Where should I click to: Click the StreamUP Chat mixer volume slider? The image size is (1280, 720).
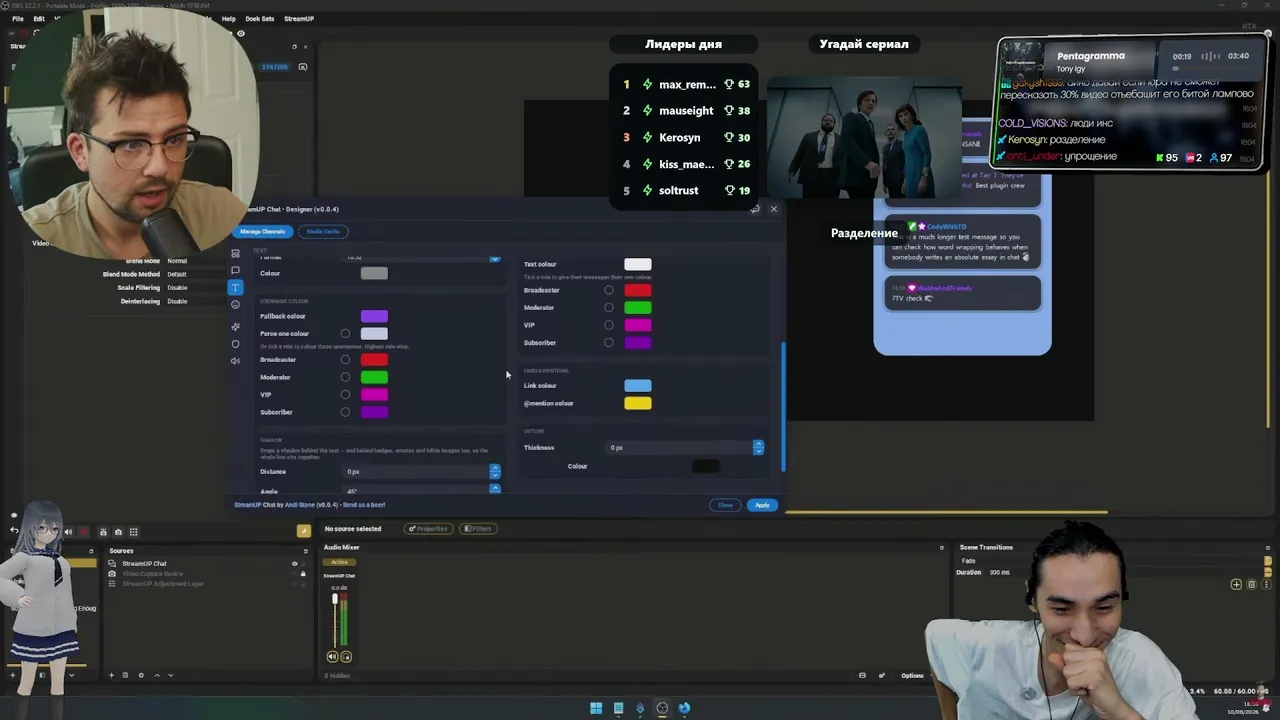click(x=335, y=620)
